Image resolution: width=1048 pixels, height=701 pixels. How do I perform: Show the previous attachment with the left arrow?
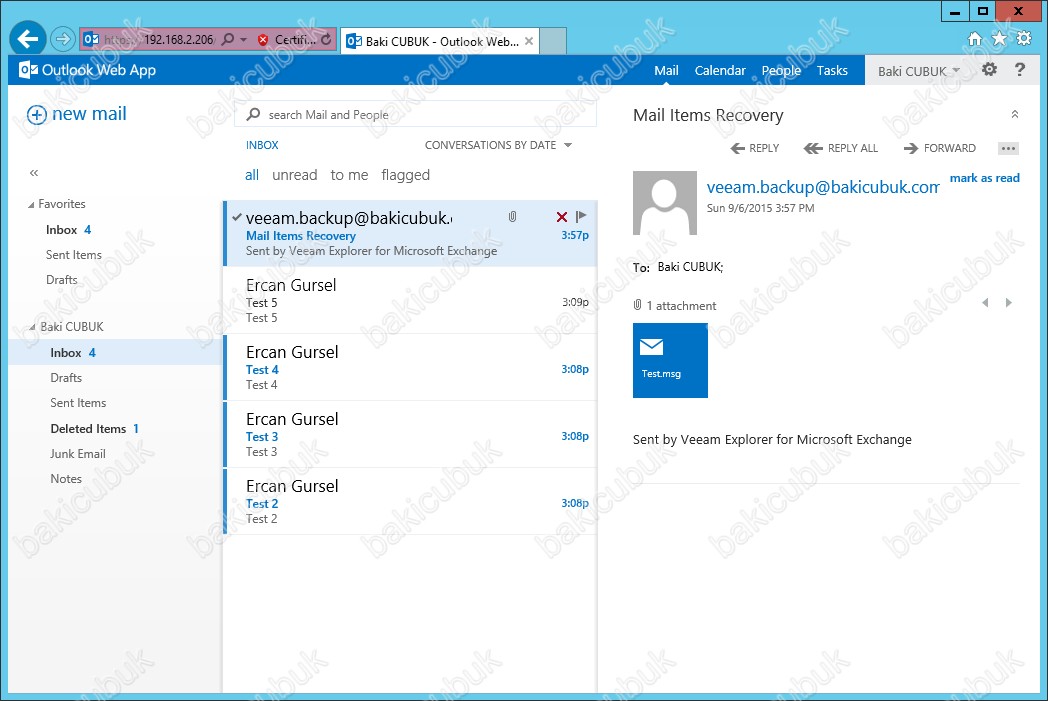985,303
